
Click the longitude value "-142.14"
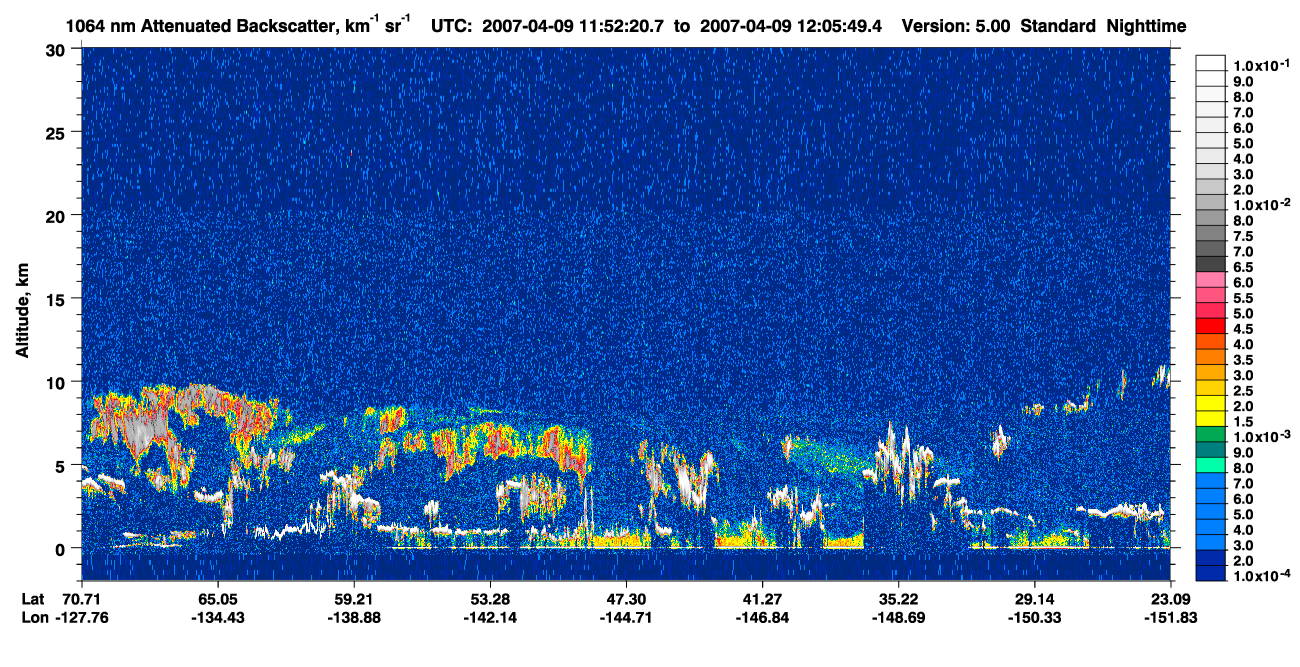pyautogui.click(x=489, y=617)
